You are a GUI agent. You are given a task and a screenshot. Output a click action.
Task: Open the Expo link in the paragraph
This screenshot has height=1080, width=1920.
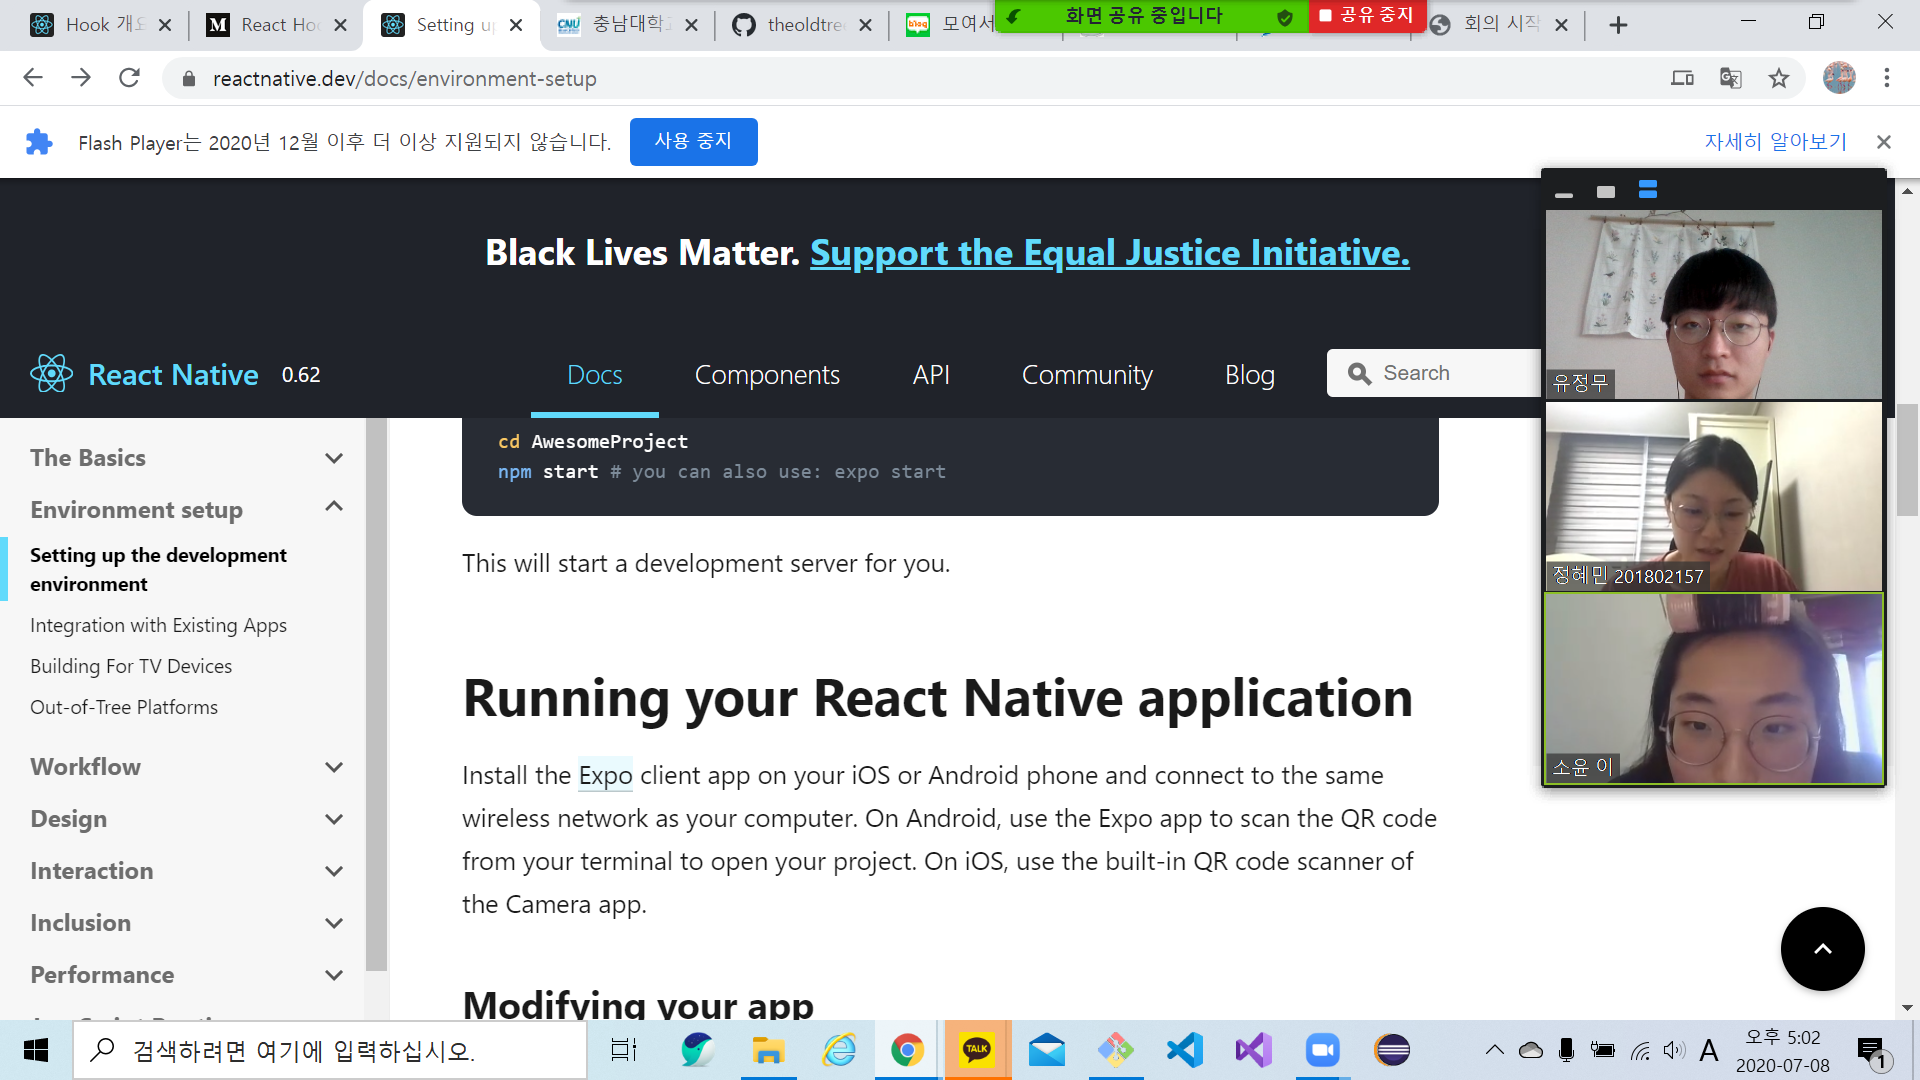pos(605,775)
